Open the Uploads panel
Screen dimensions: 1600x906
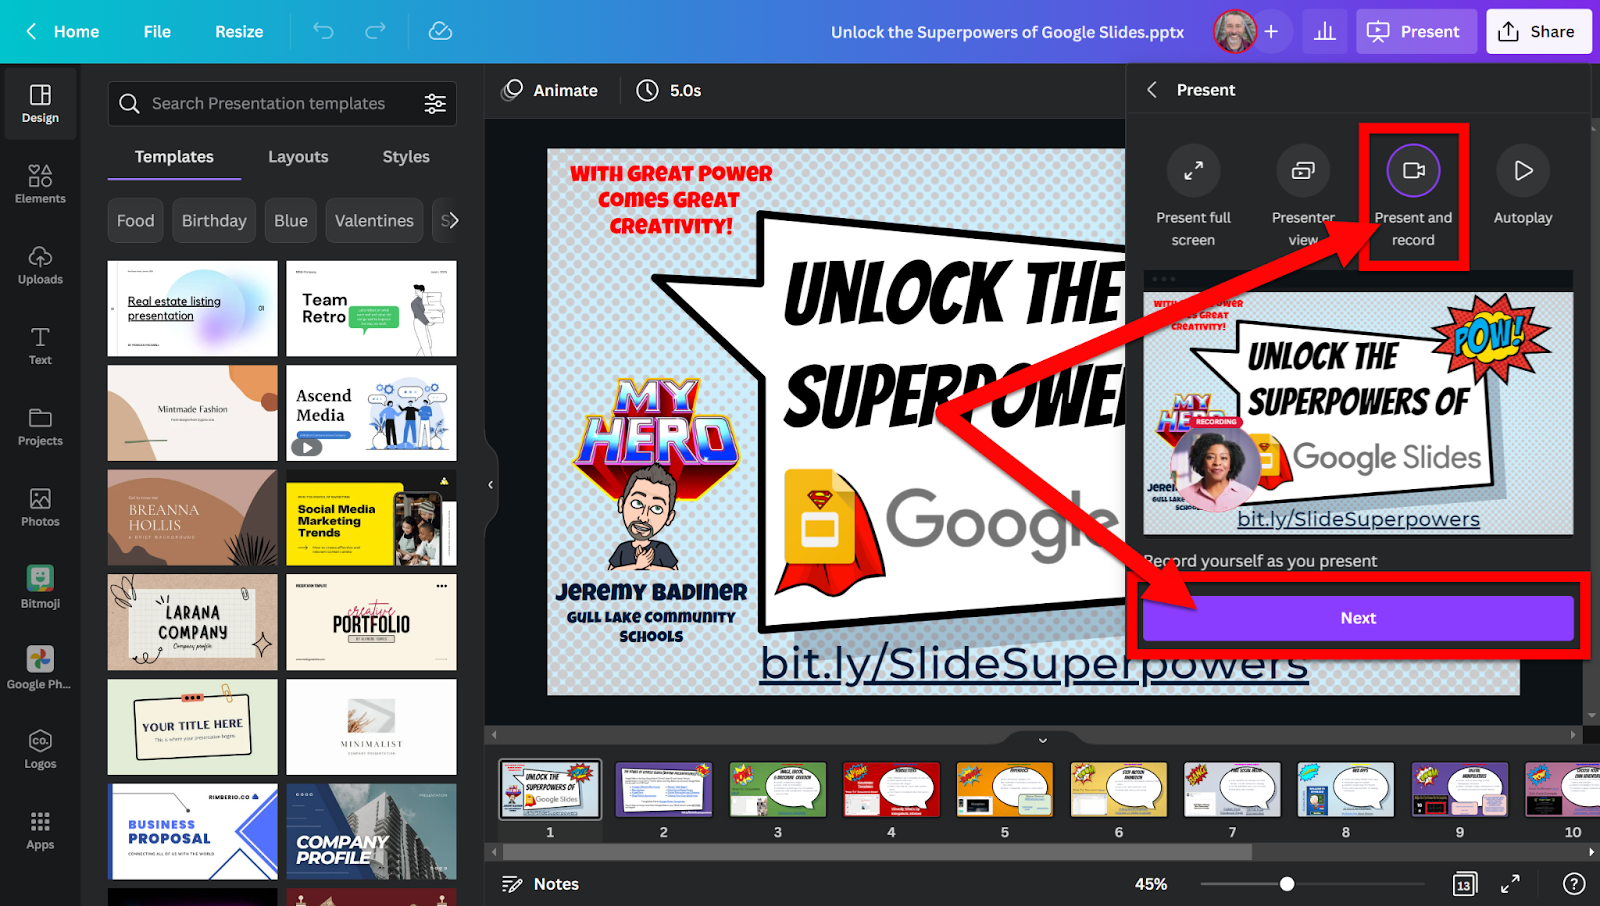pyautogui.click(x=40, y=265)
